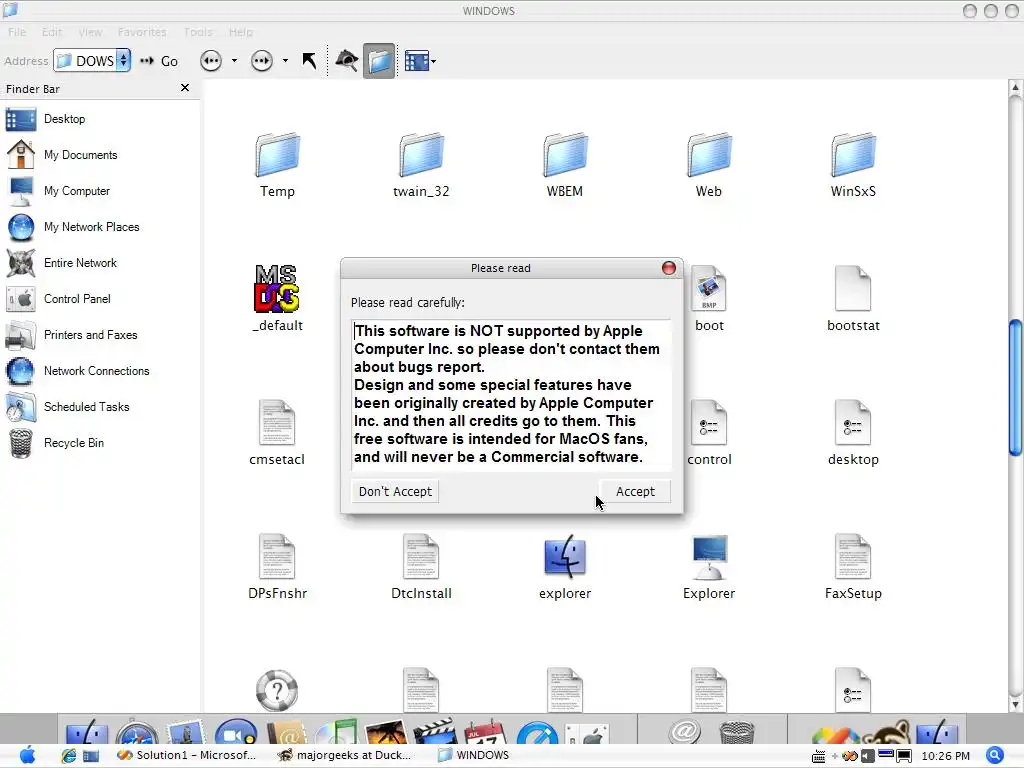
Task: Open the File menu
Action: (17, 32)
